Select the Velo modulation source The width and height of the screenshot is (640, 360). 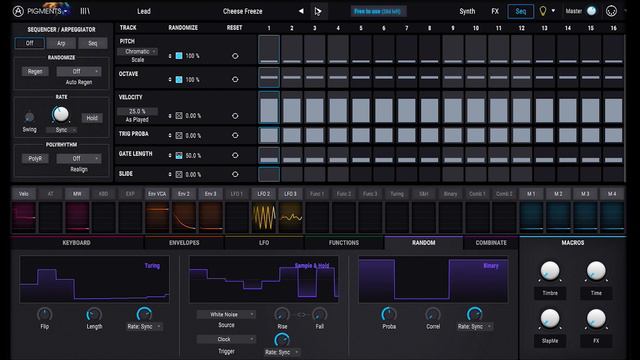[x=24, y=194]
